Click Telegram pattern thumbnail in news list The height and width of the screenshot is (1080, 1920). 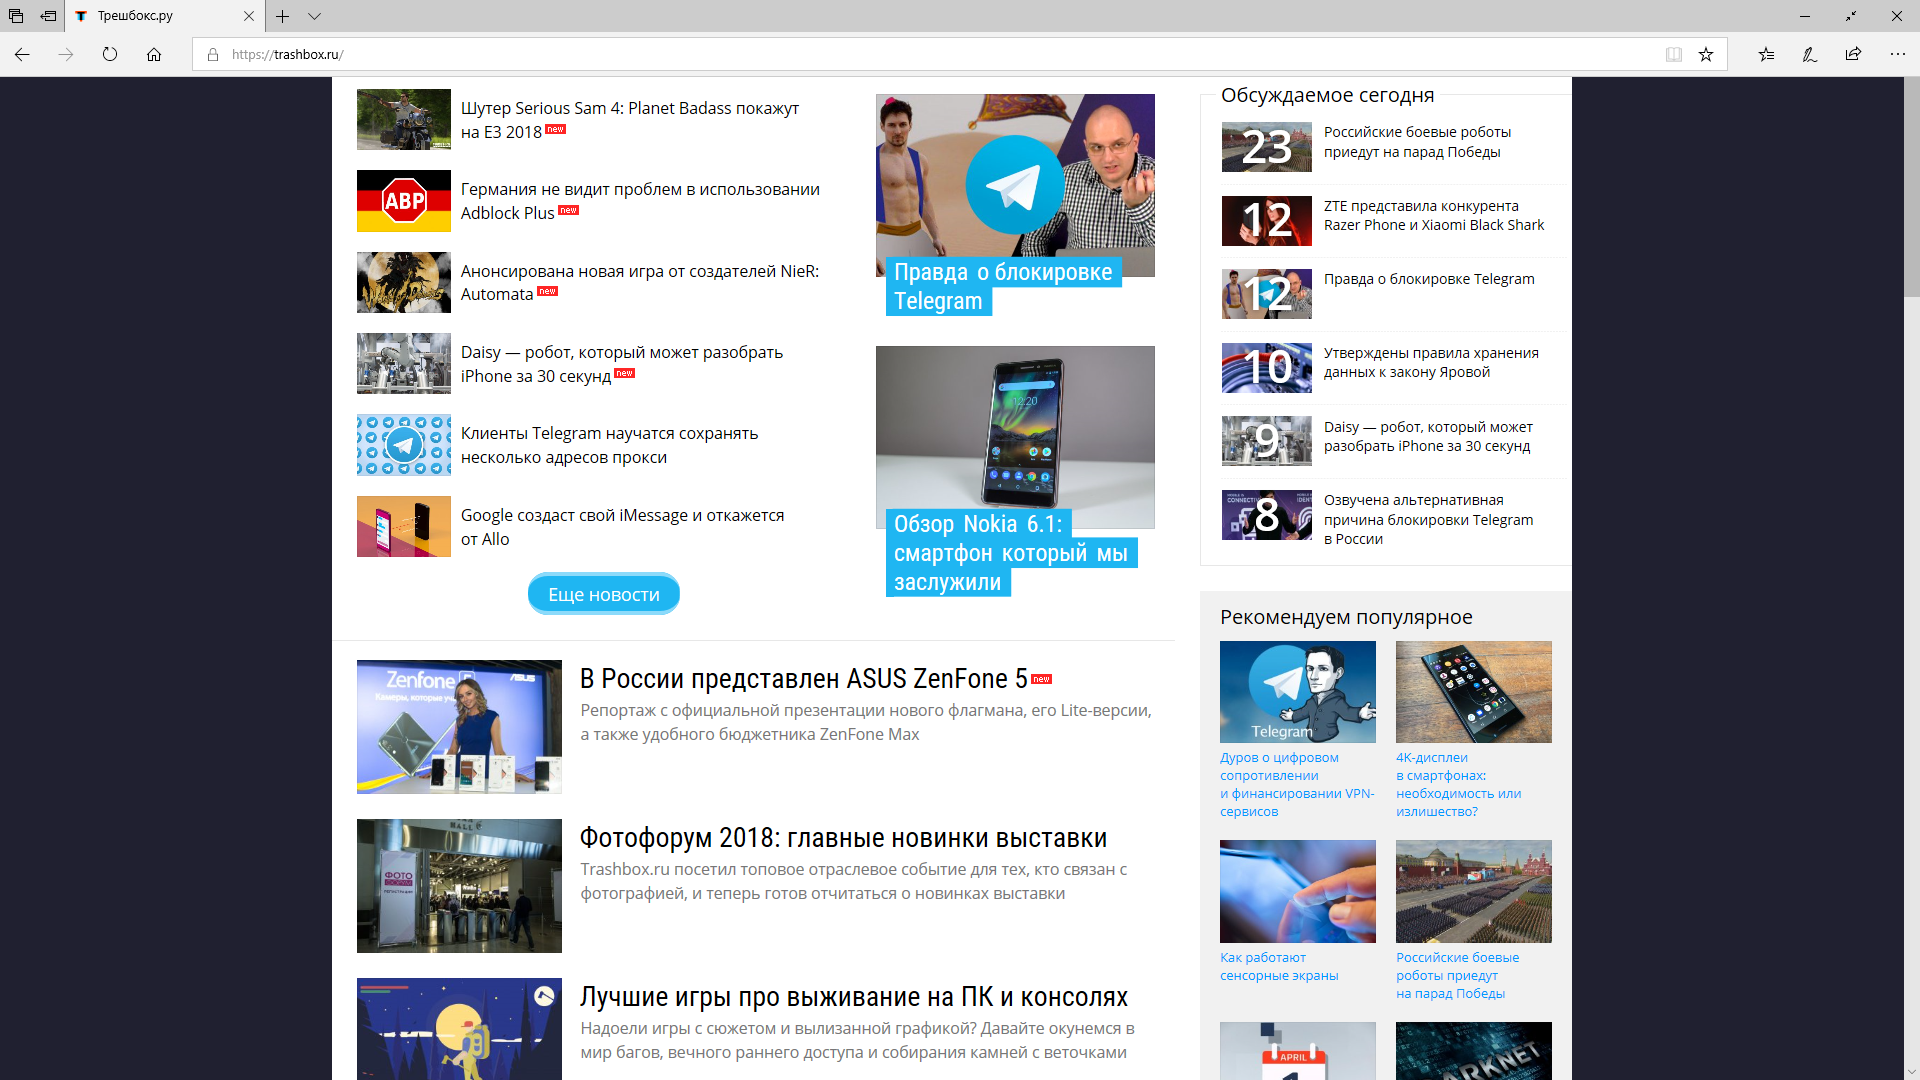pyautogui.click(x=404, y=445)
